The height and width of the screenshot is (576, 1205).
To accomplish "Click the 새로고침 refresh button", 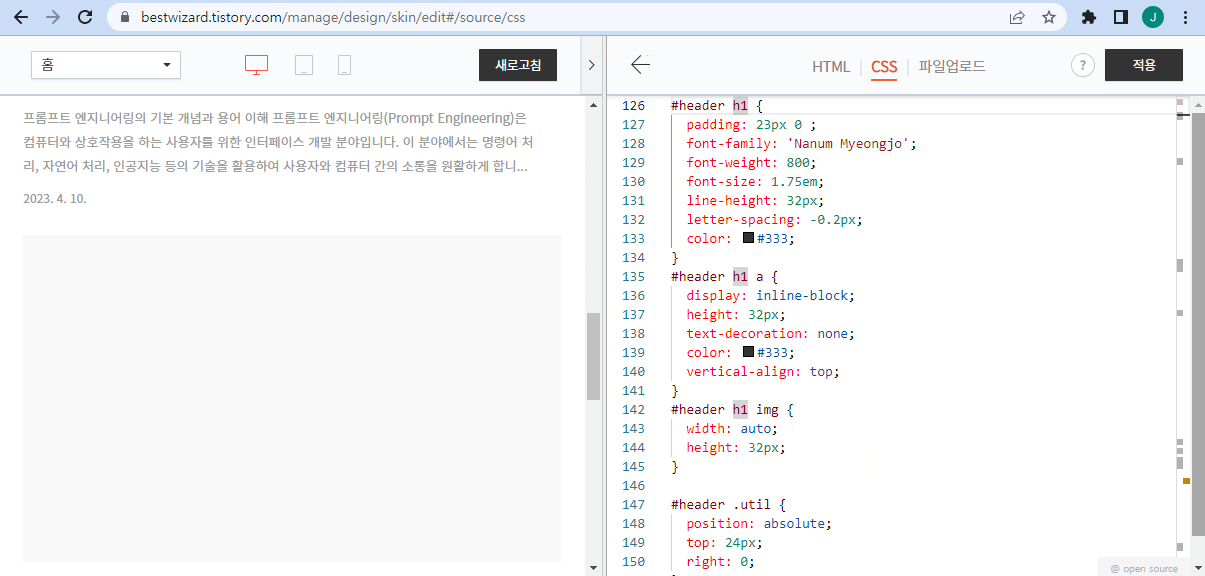I will click(517, 64).
